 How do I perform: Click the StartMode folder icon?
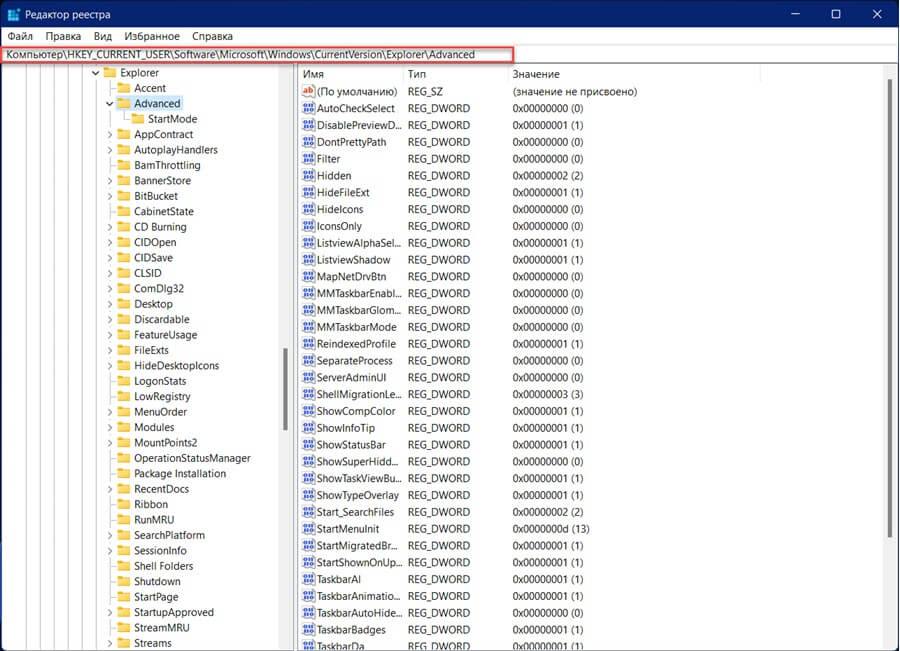pos(138,119)
